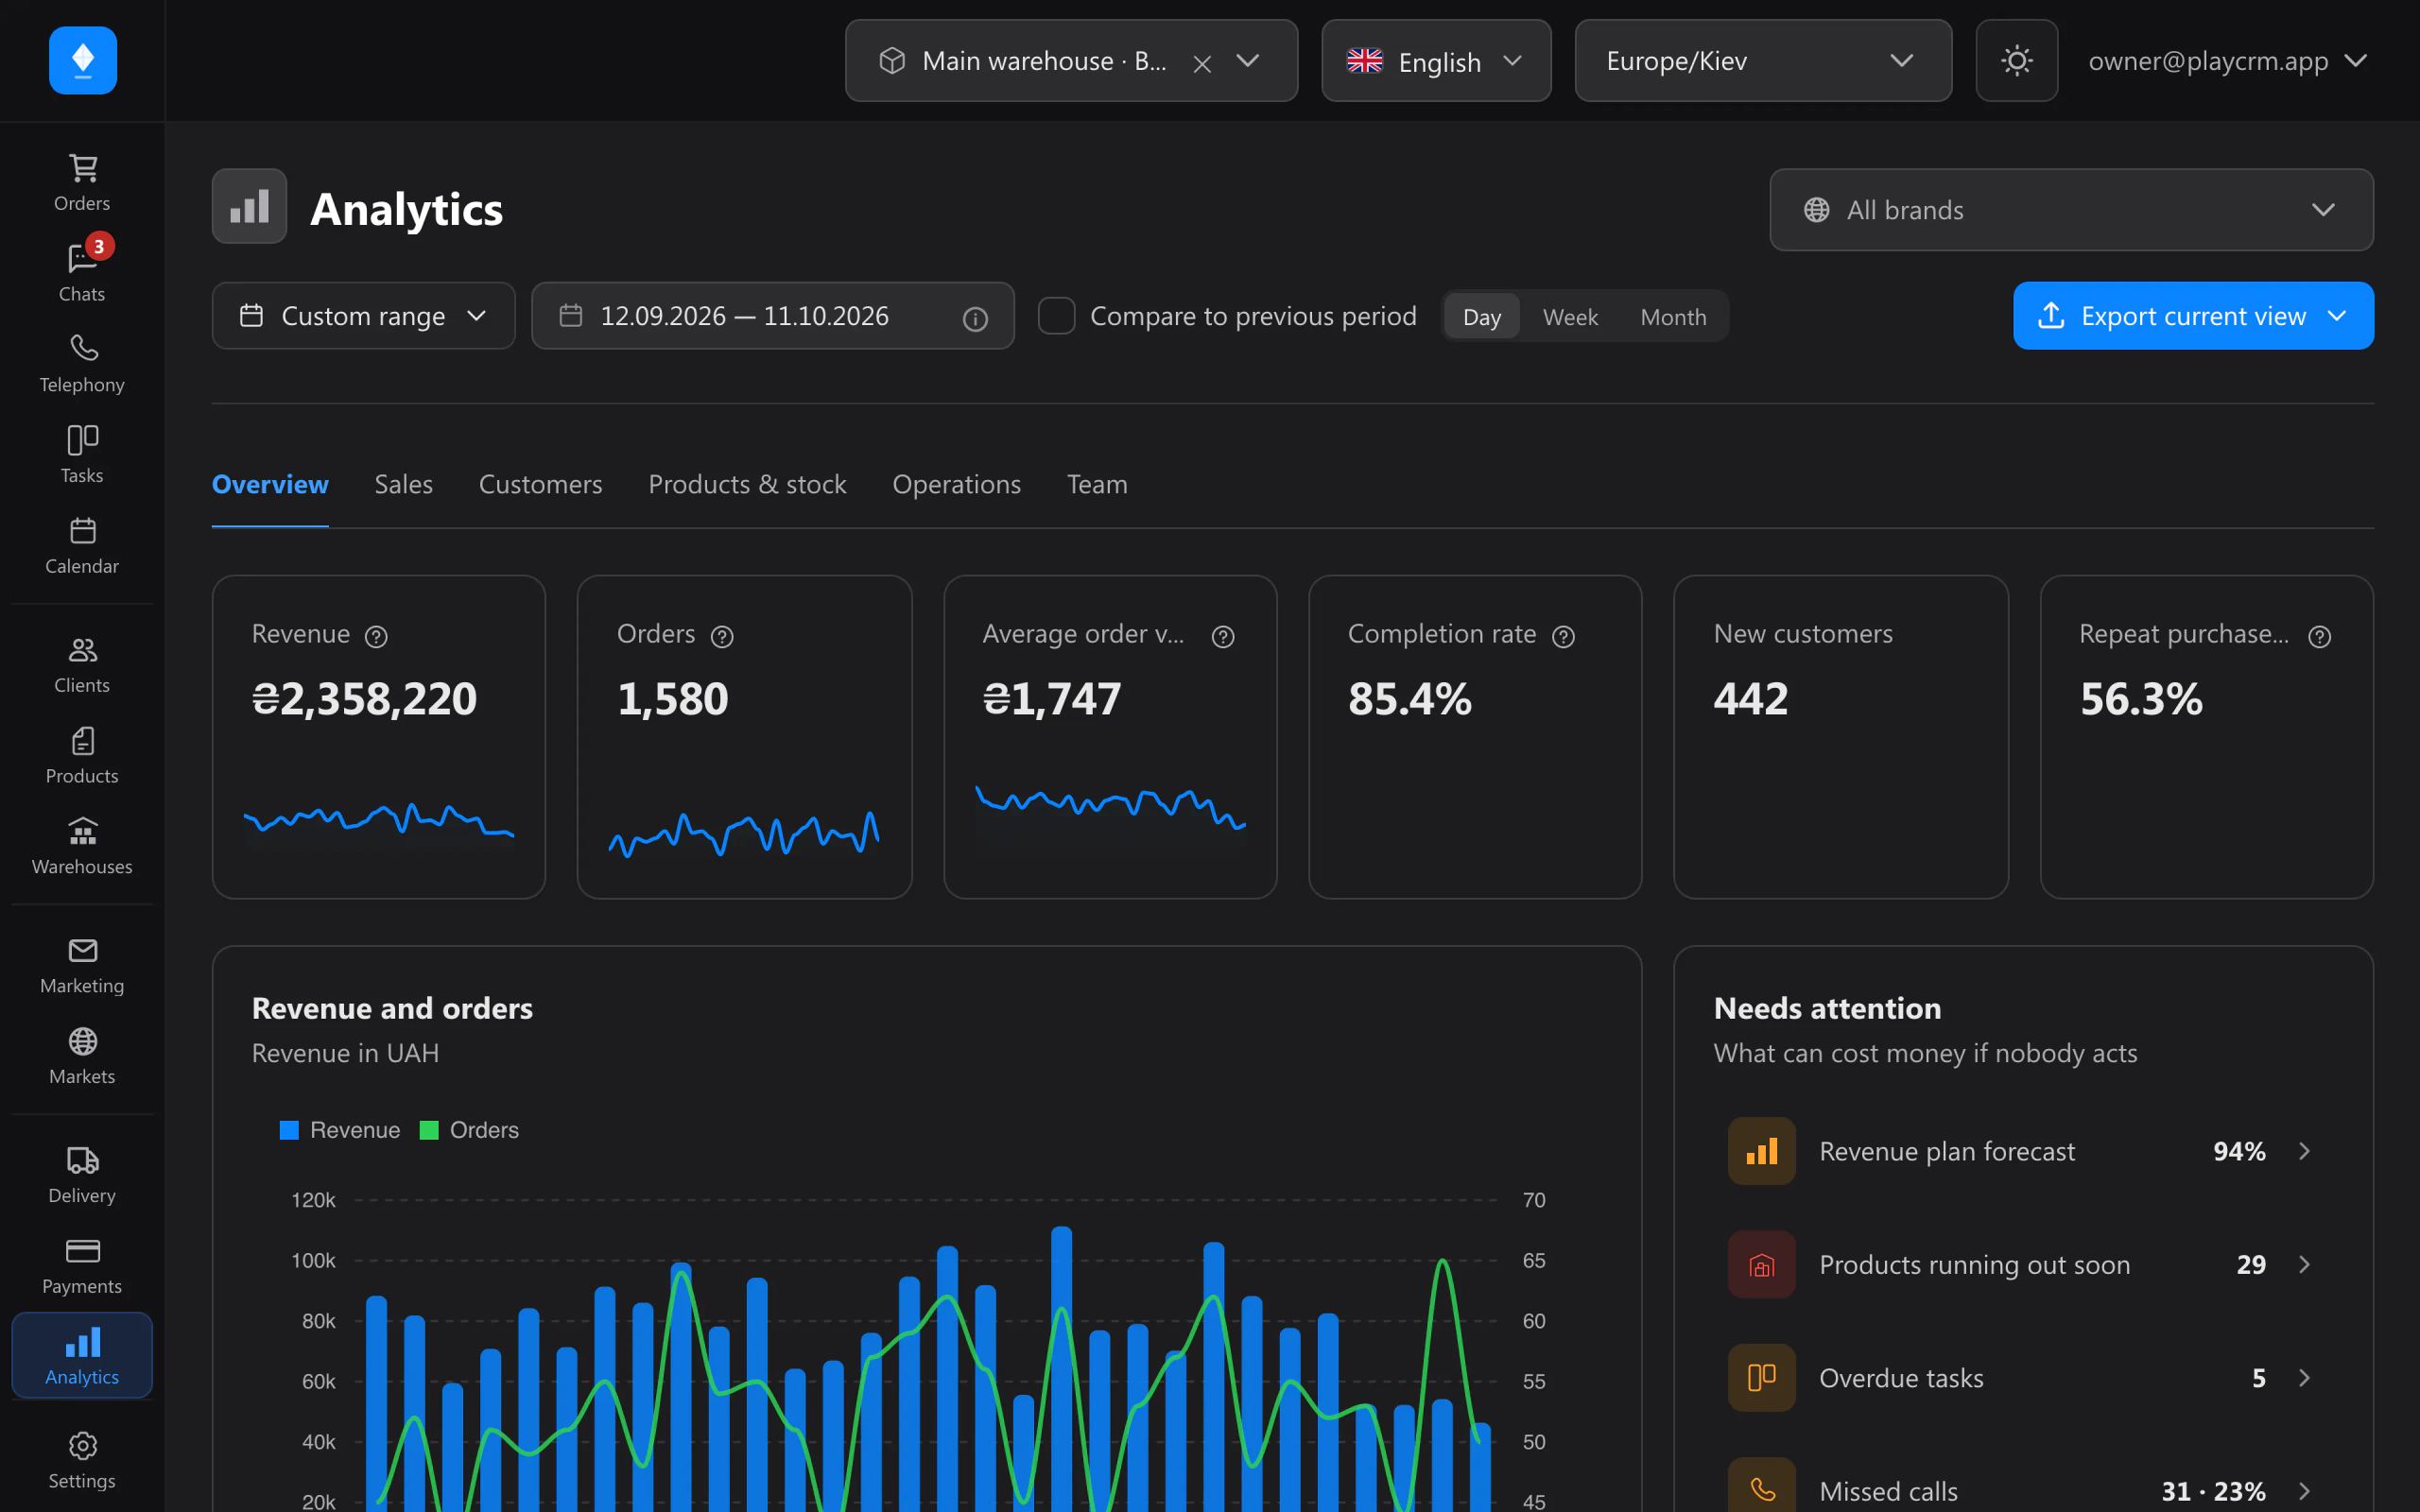This screenshot has width=2420, height=1512.
Task: Open Products running out soon item
Action: tap(2022, 1265)
